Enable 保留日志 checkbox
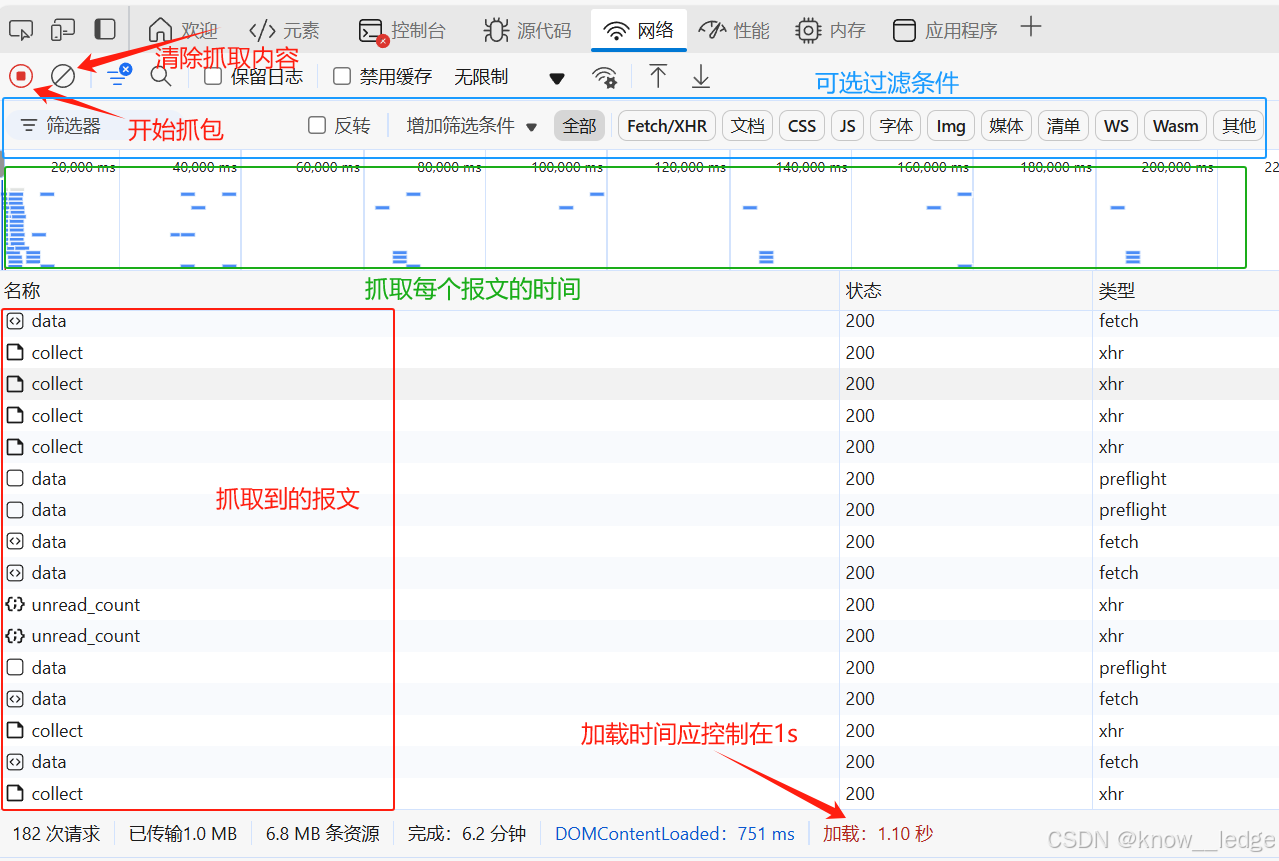1279x861 pixels. (x=212, y=76)
